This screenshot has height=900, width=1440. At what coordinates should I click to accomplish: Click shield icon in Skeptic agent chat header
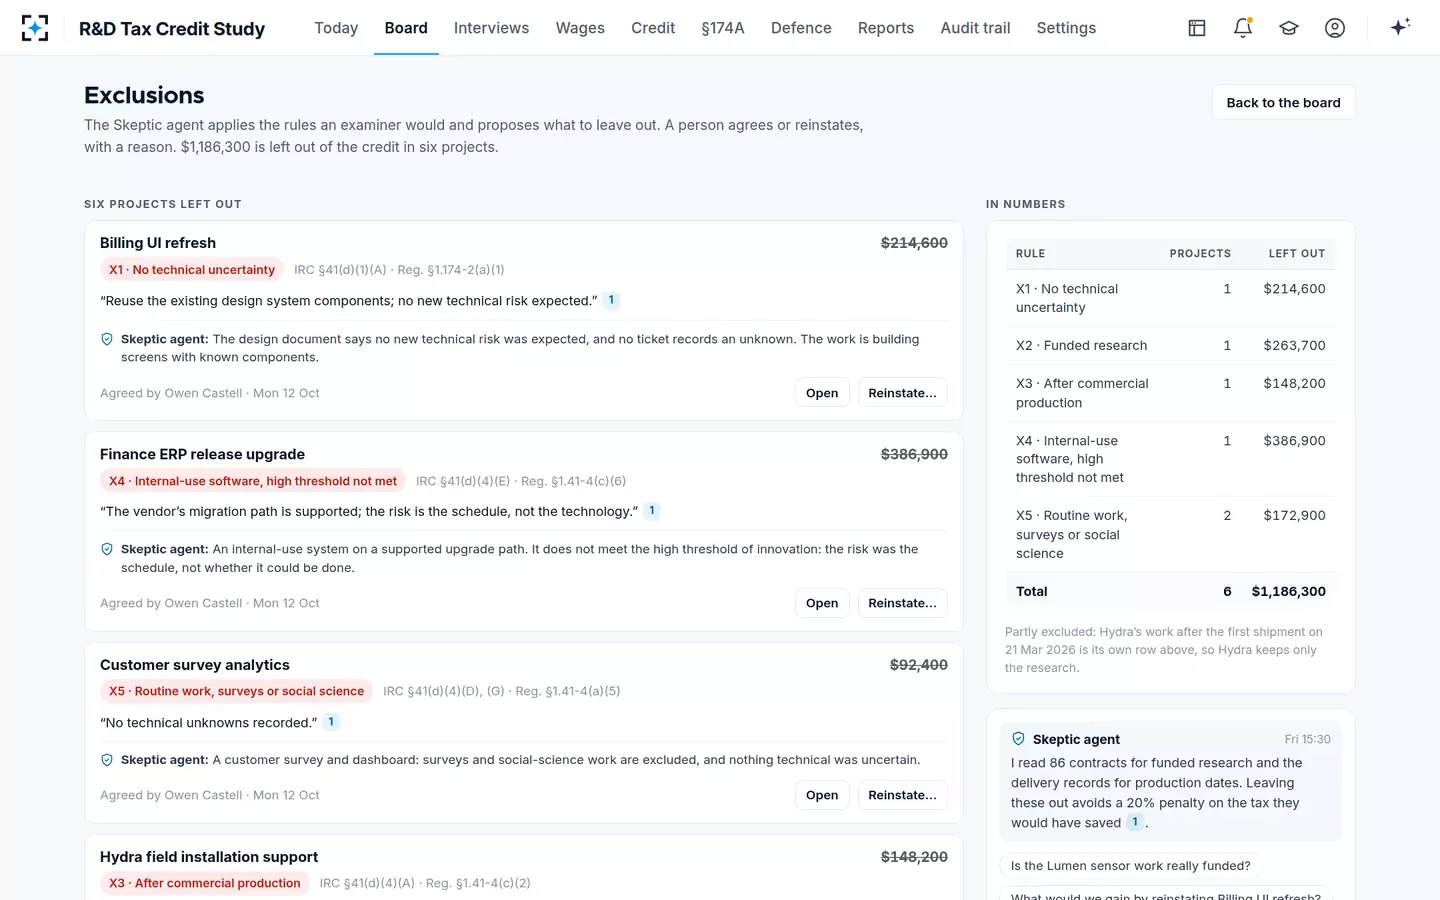1018,739
